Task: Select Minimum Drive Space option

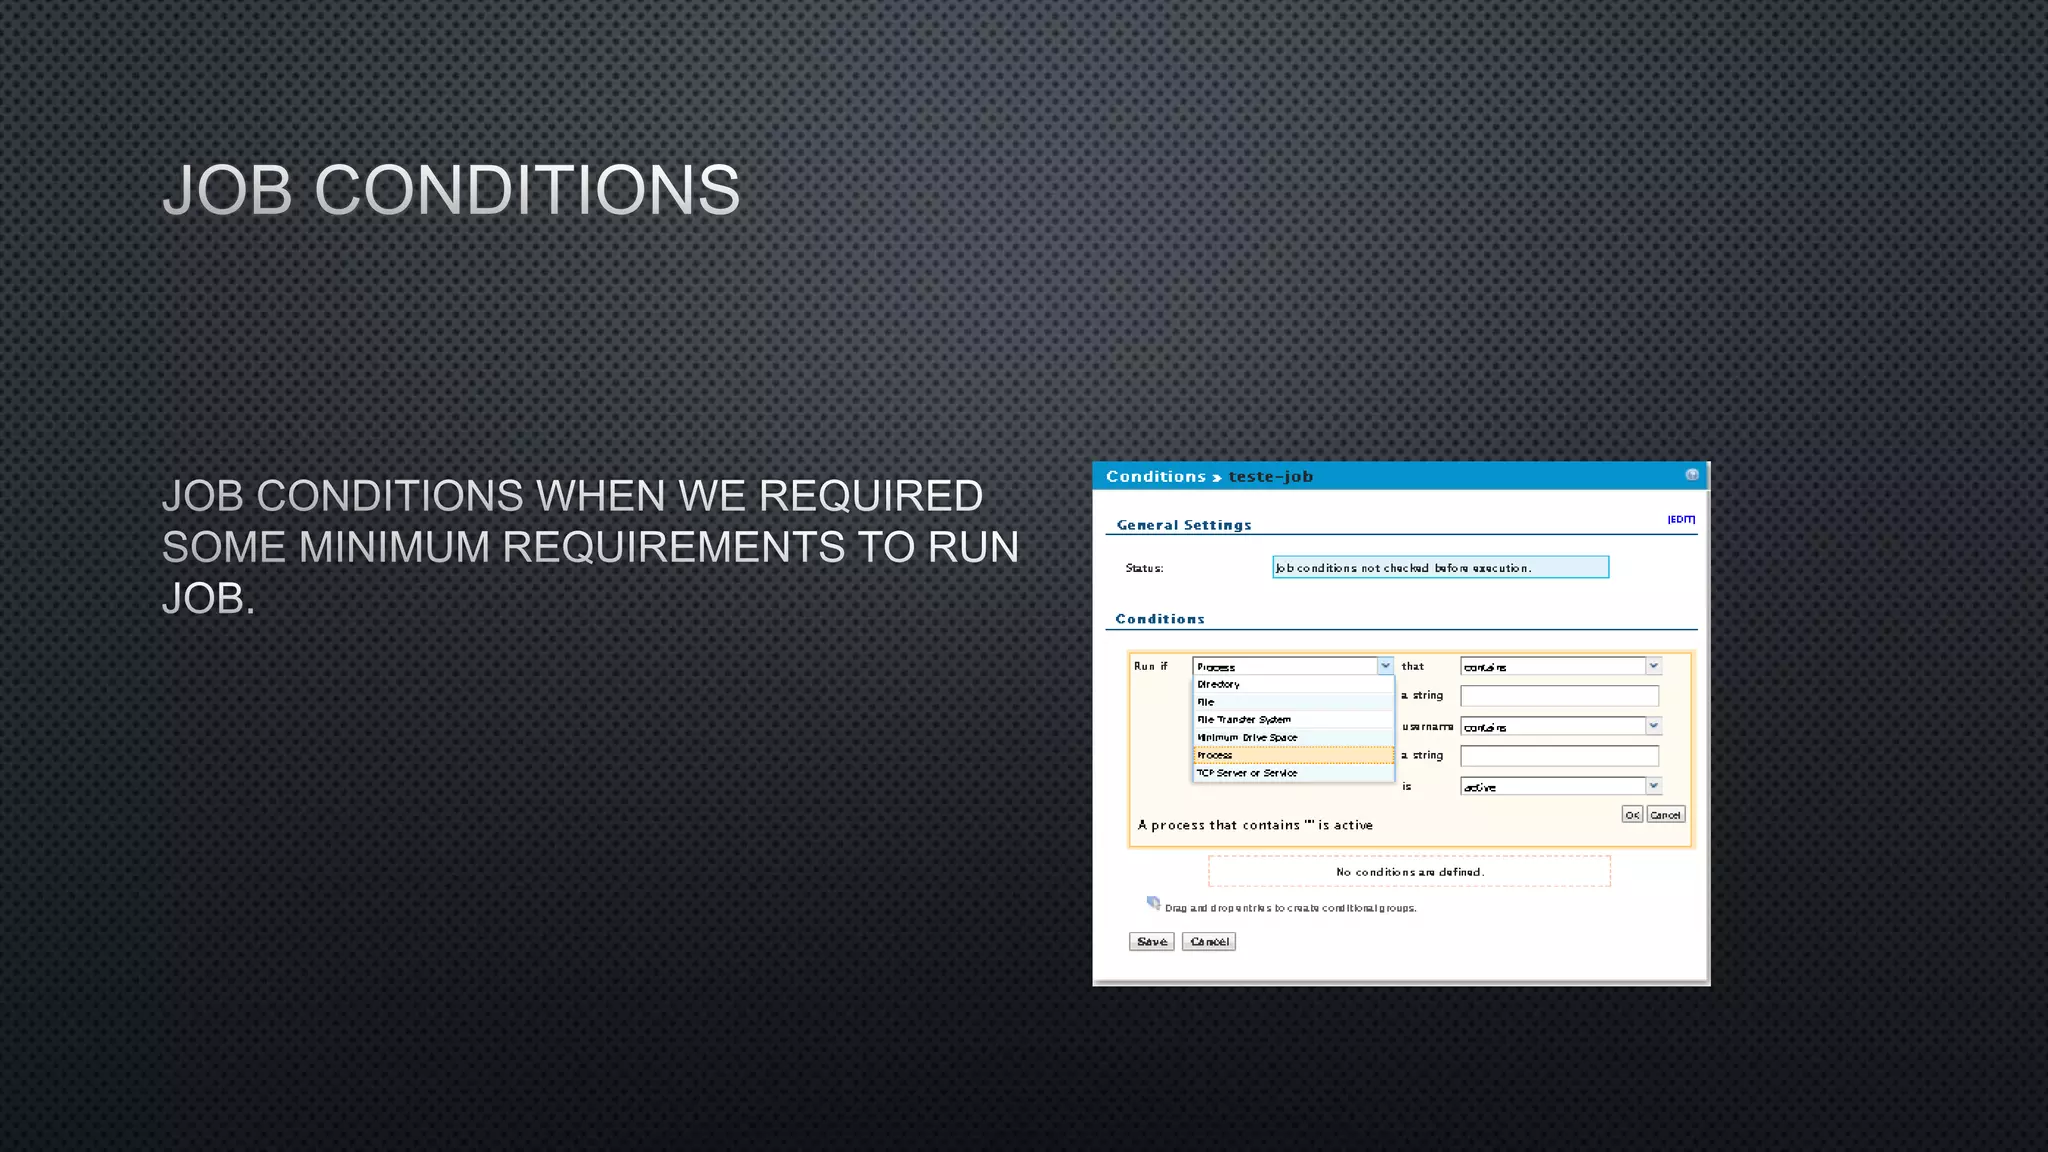Action: click(x=1293, y=737)
